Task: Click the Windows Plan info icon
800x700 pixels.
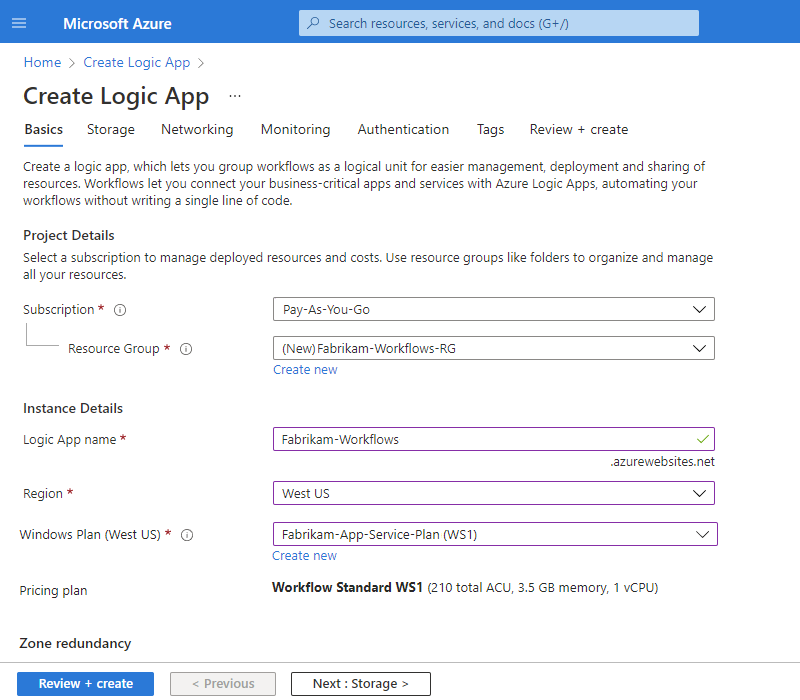Action: click(187, 534)
